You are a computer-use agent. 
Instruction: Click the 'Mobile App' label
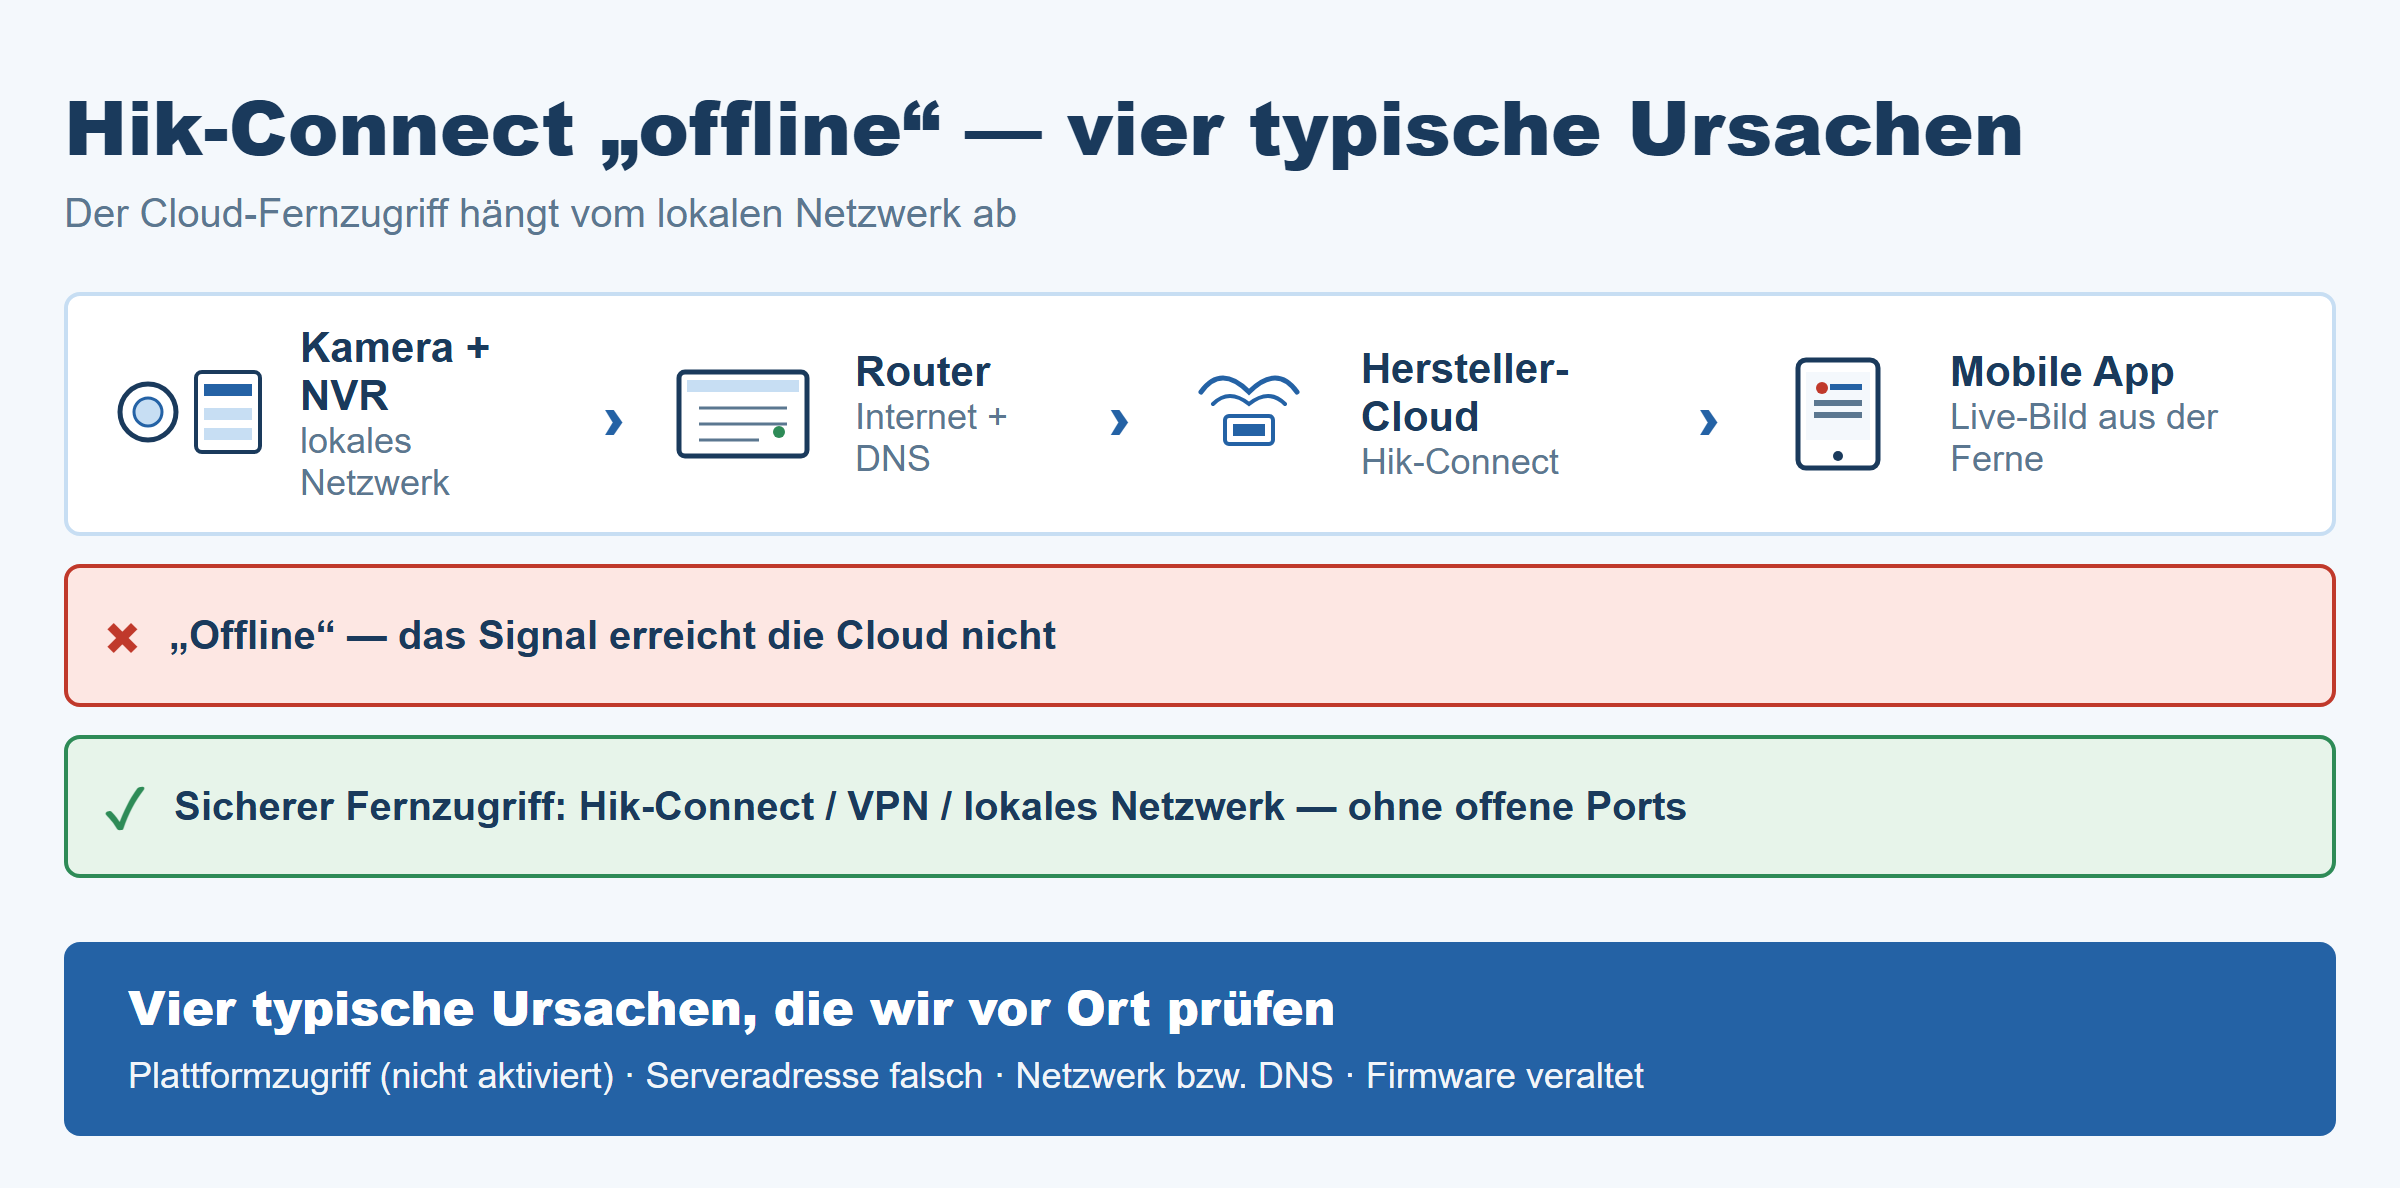(2062, 372)
